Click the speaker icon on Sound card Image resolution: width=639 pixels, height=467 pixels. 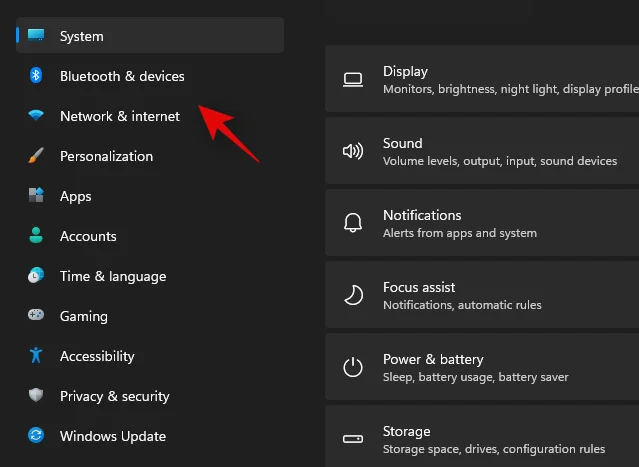point(352,151)
